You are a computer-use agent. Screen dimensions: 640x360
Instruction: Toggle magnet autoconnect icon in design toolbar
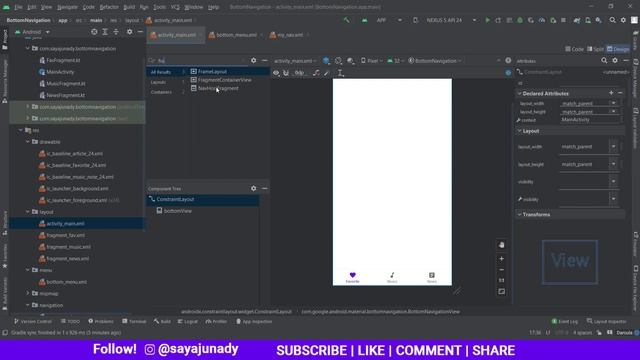286,73
